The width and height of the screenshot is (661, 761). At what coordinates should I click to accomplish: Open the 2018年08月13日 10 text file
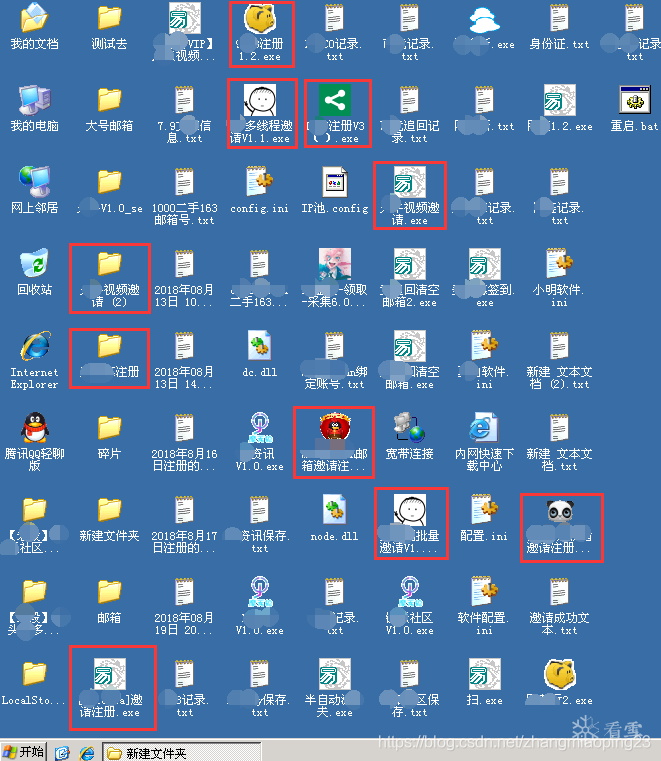click(184, 279)
